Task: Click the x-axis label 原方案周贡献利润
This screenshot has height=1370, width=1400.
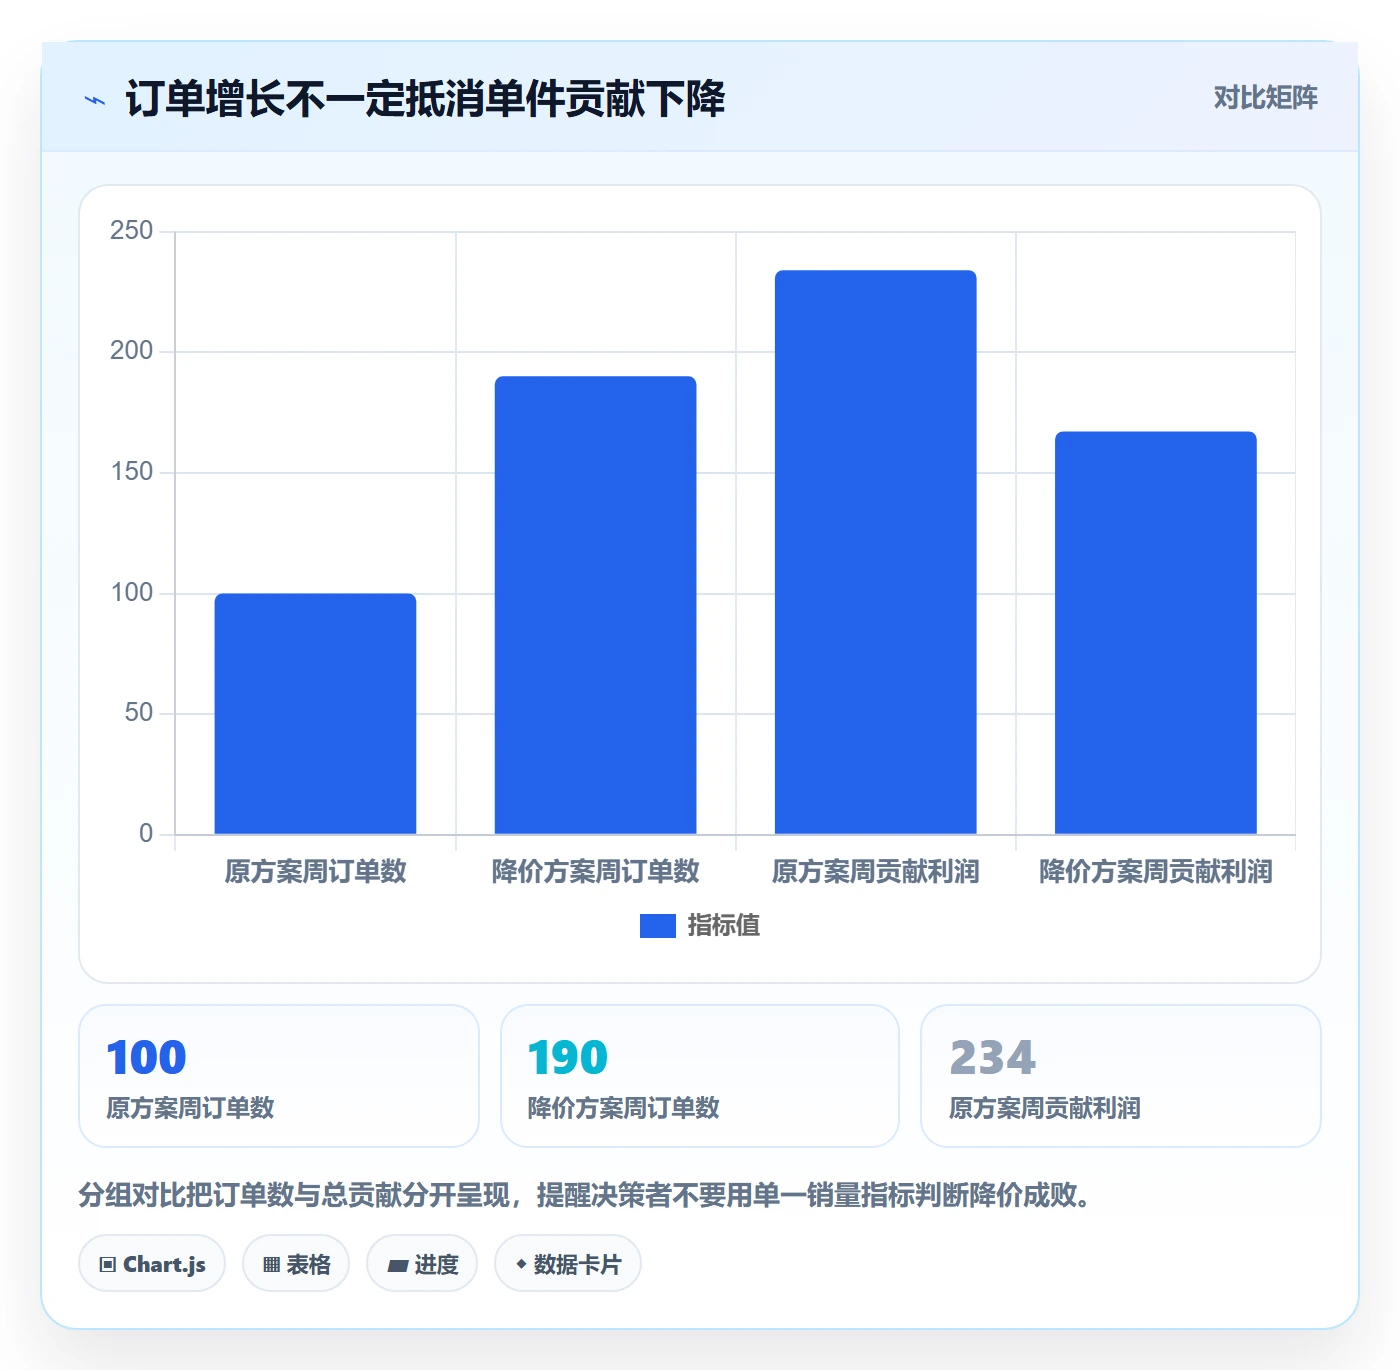Action: (875, 871)
